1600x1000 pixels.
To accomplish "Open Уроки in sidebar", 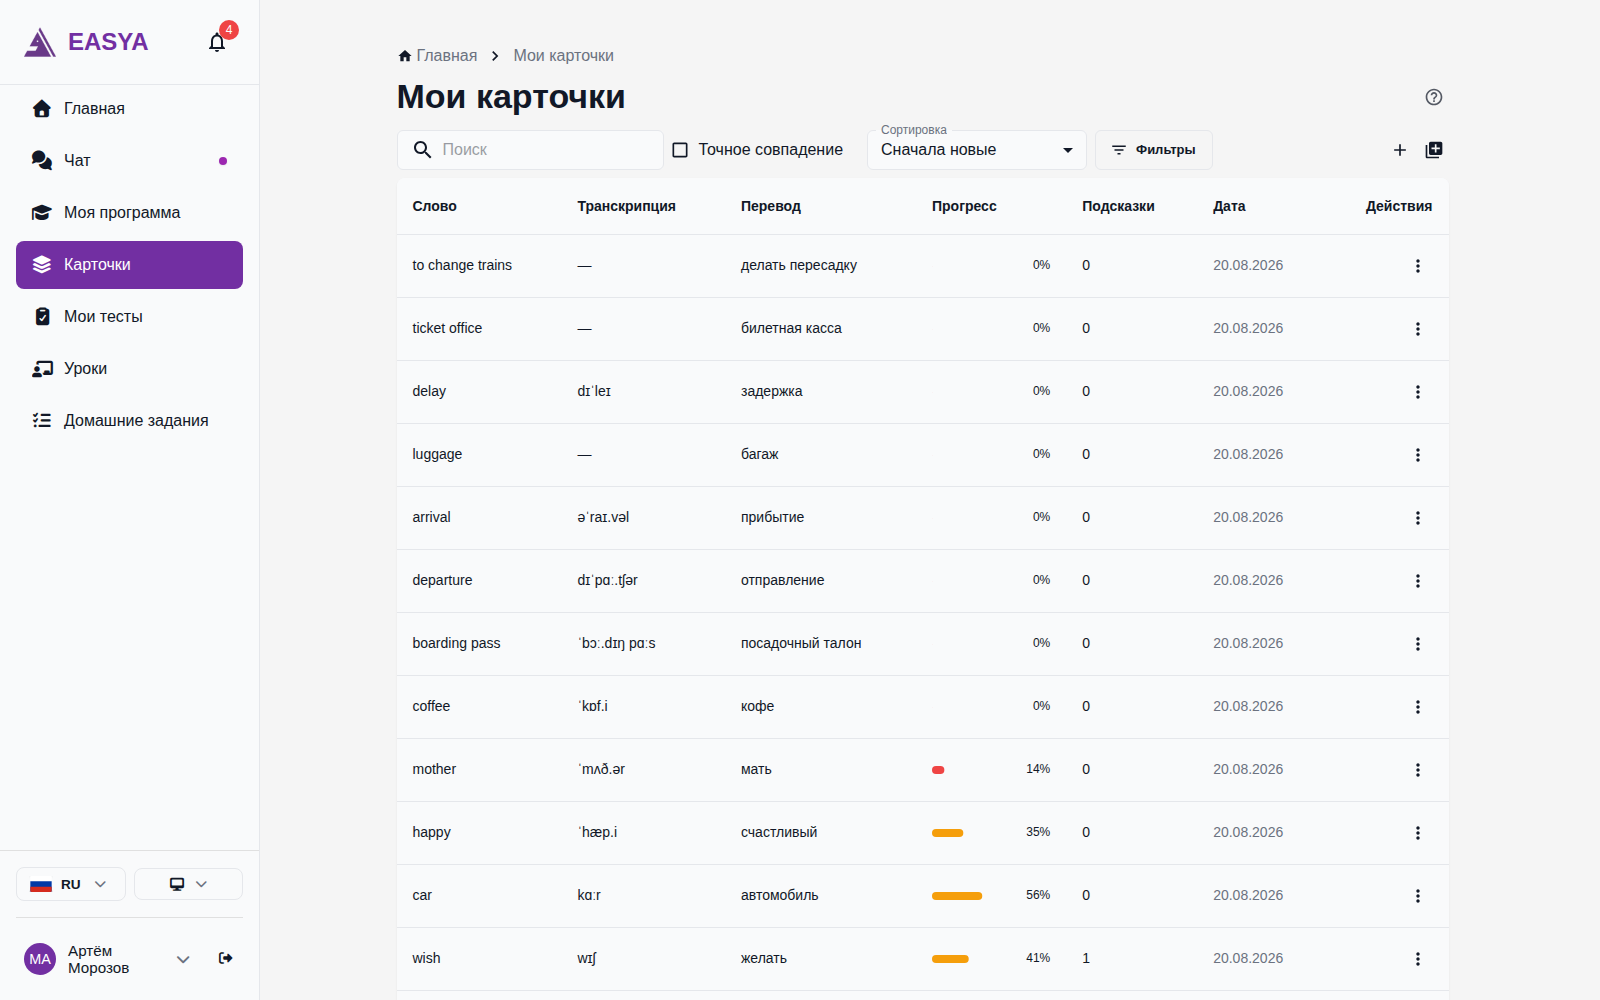I will click(x=129, y=369).
